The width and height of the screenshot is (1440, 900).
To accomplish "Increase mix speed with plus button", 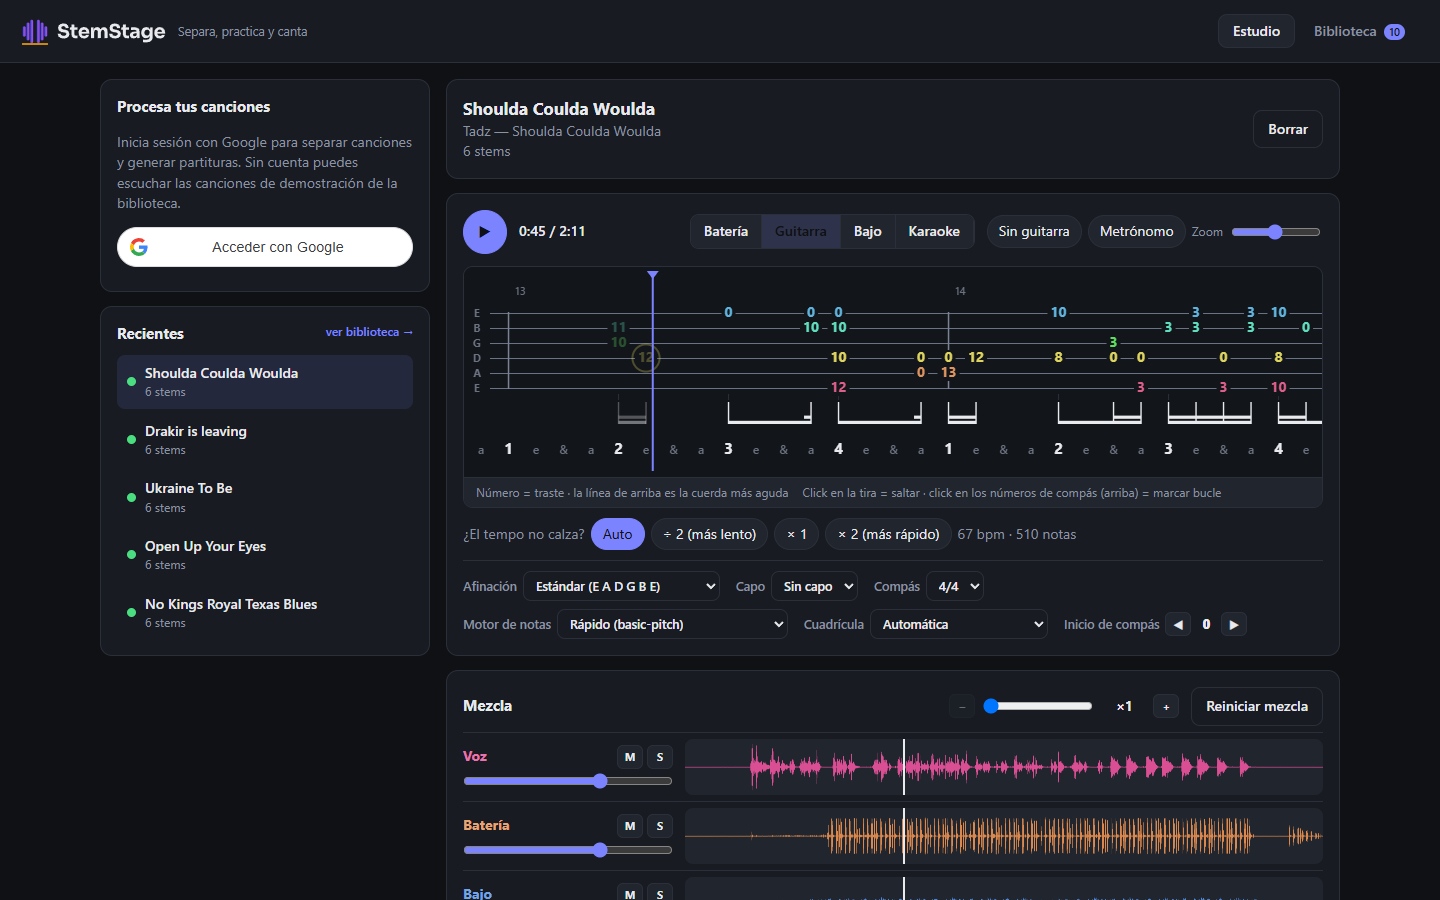I will click(1166, 706).
